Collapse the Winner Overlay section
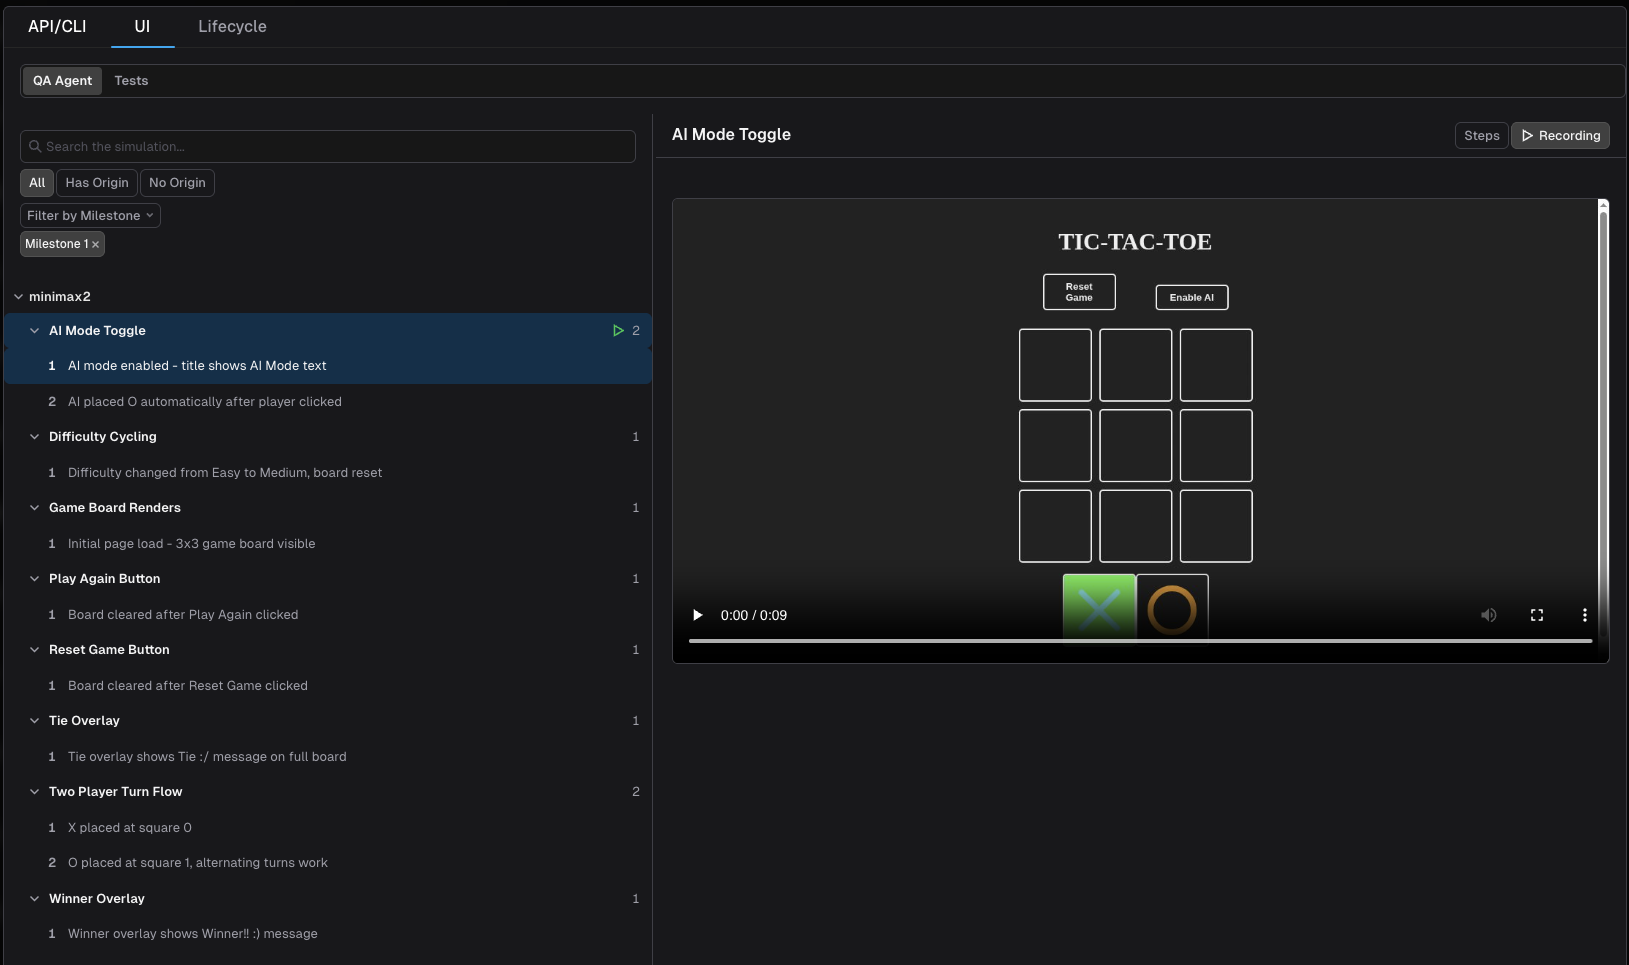This screenshot has height=965, width=1629. tap(34, 899)
